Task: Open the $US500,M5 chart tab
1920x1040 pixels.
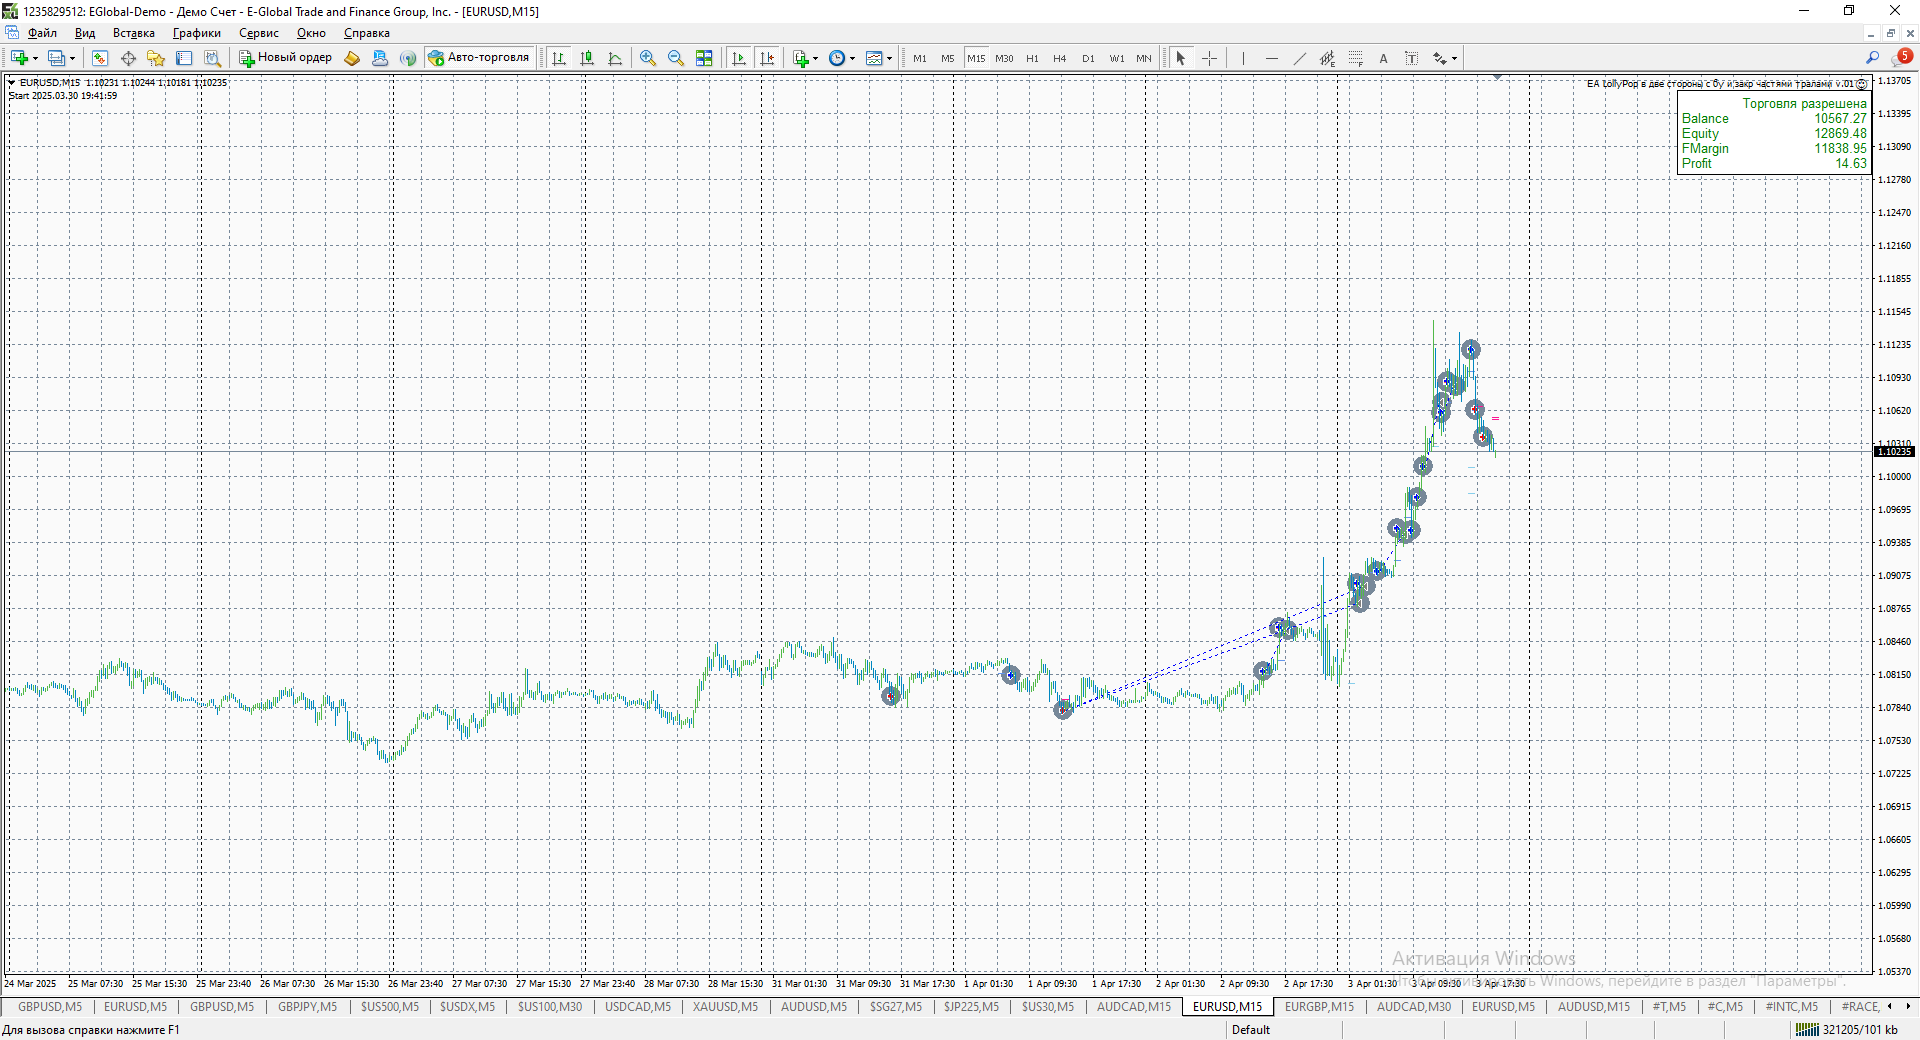Action: click(390, 1007)
